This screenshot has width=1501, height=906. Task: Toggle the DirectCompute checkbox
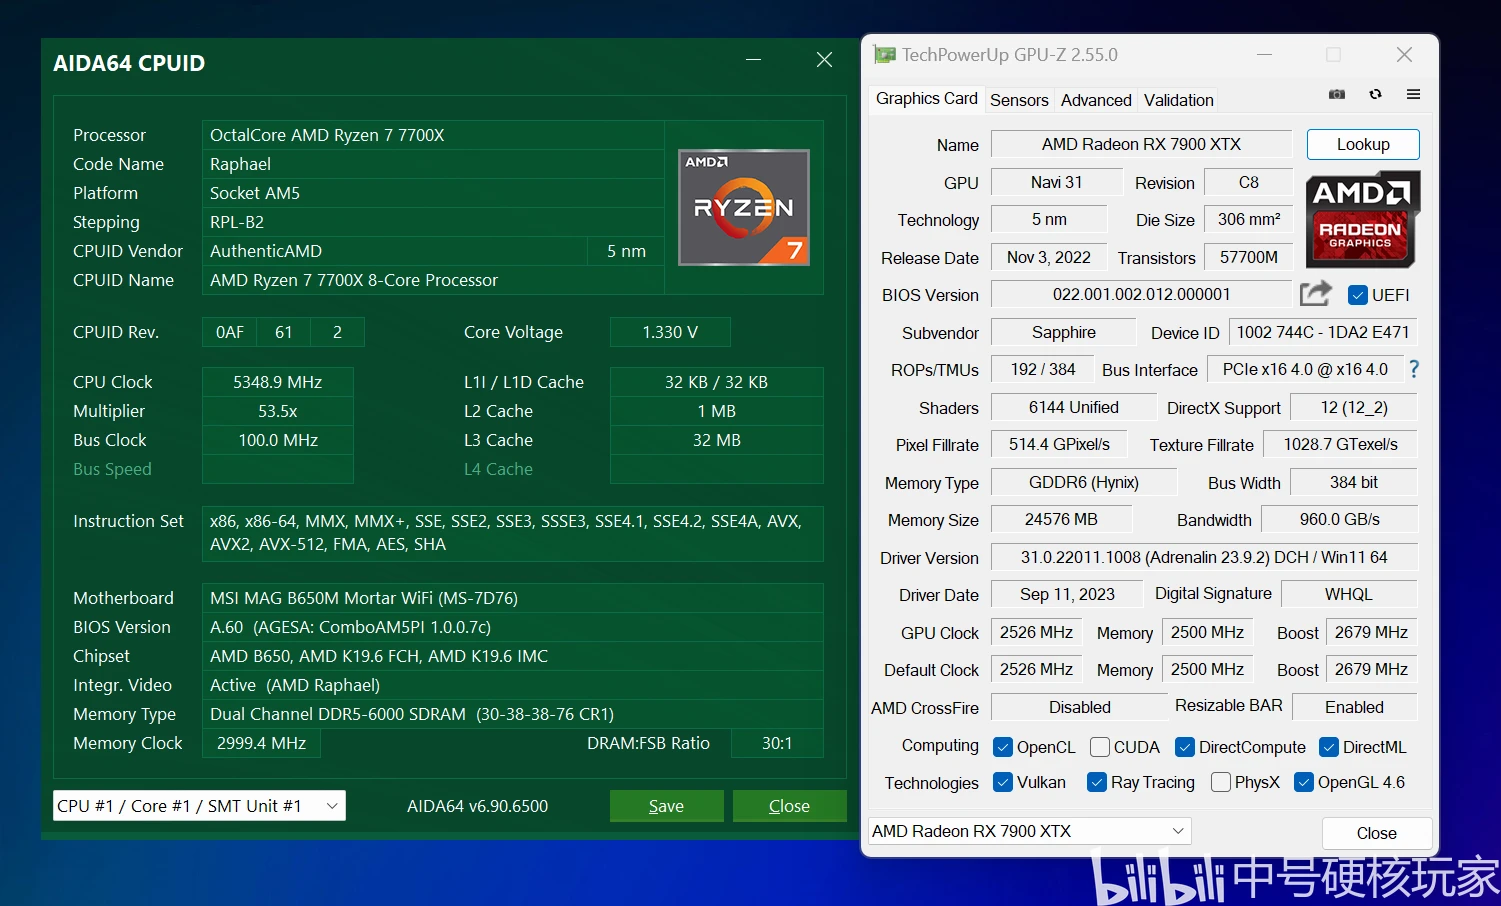(1185, 747)
